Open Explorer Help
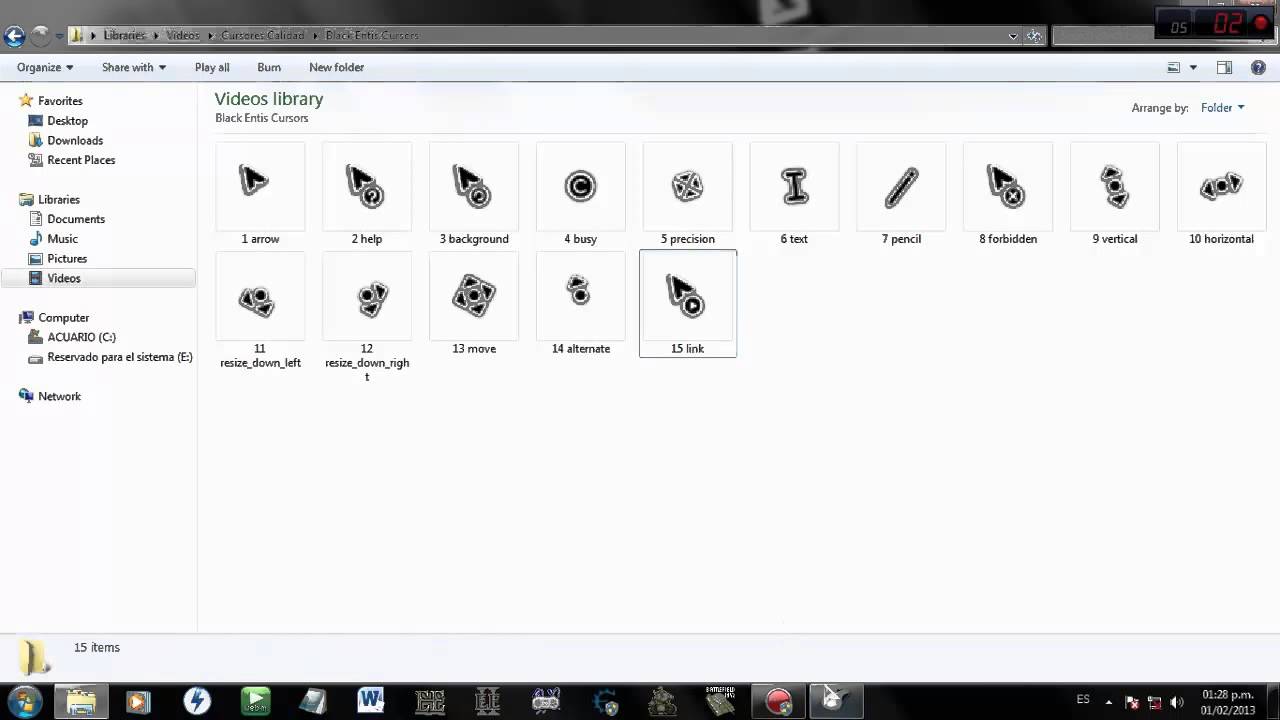The image size is (1280, 720). (x=1259, y=67)
